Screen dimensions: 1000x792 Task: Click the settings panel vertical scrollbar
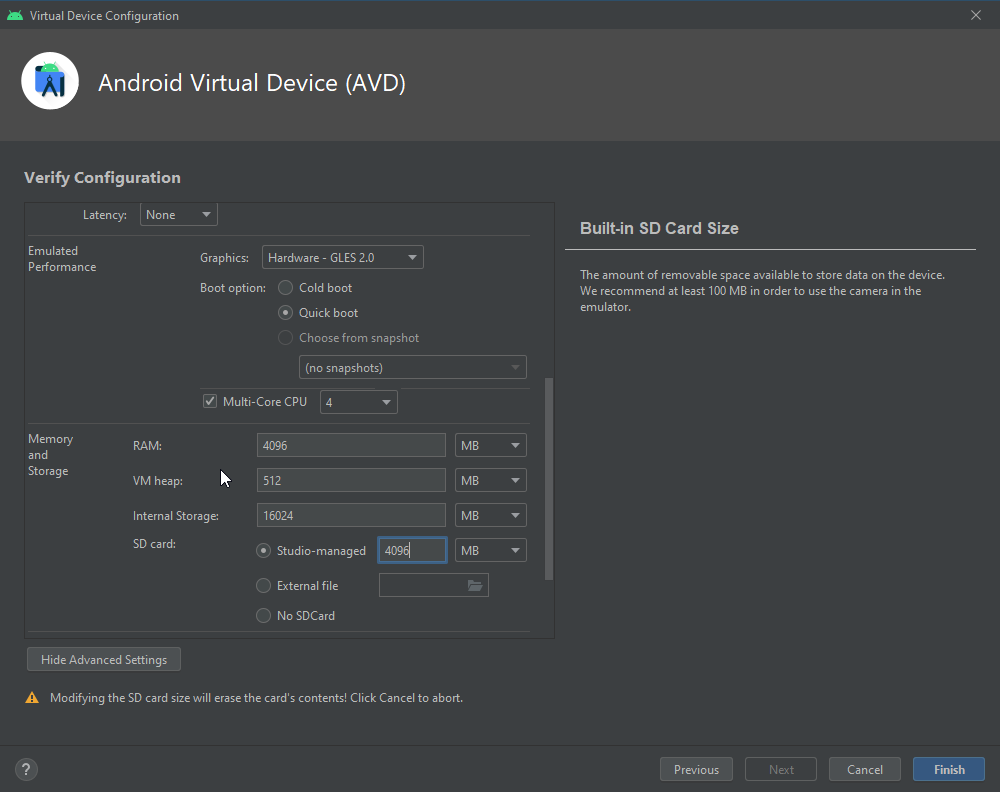[x=548, y=478]
